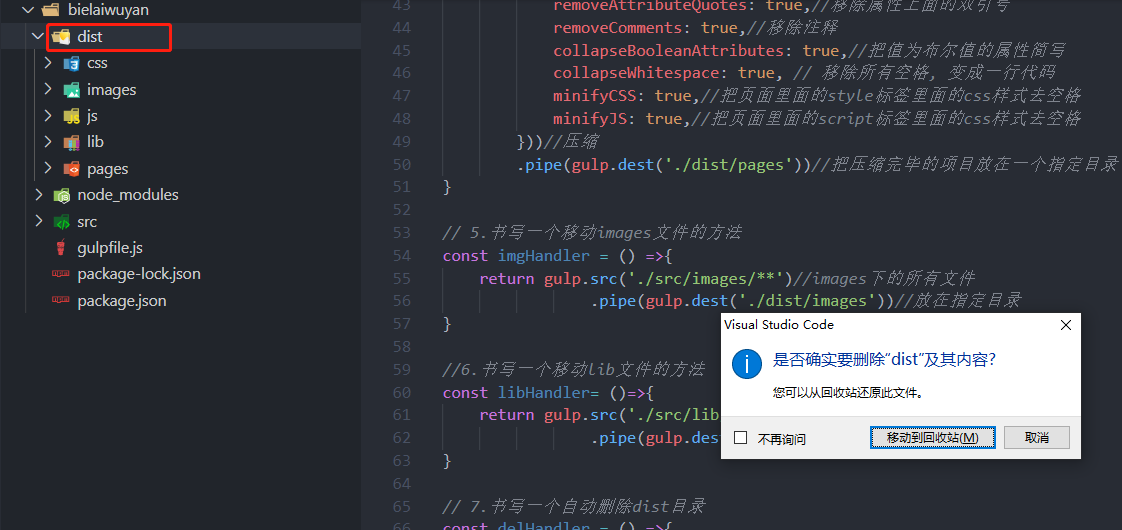1122x530 pixels.
Task: Click the js folder icon
Action: [x=71, y=116]
